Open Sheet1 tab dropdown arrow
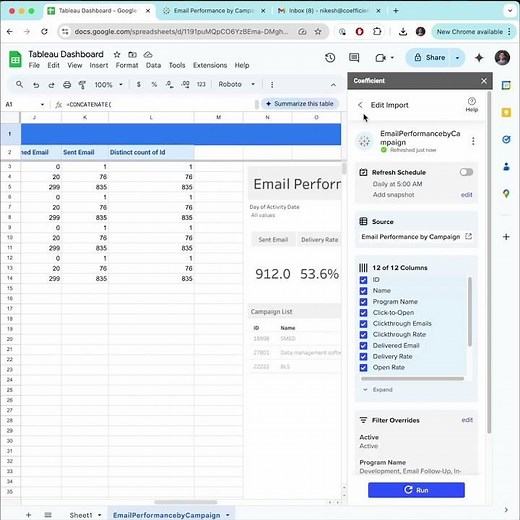The width and height of the screenshot is (520, 520). tap(99, 515)
